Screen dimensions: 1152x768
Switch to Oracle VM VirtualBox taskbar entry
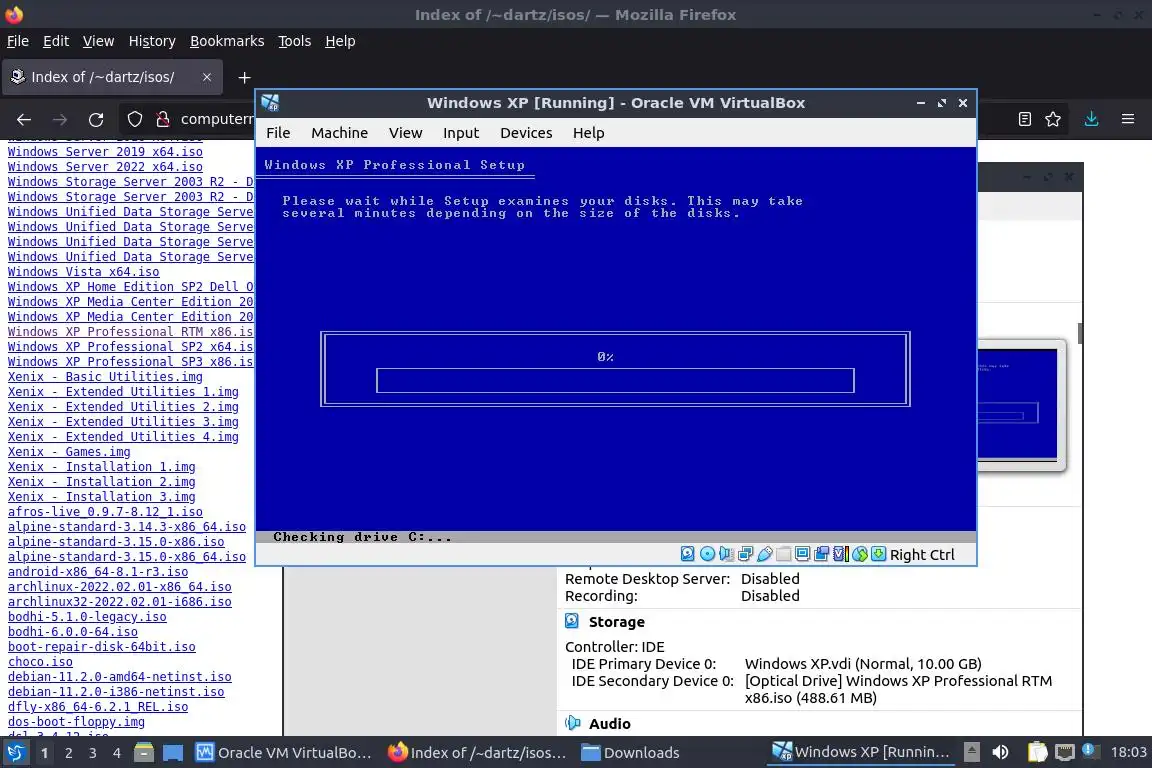[284, 753]
